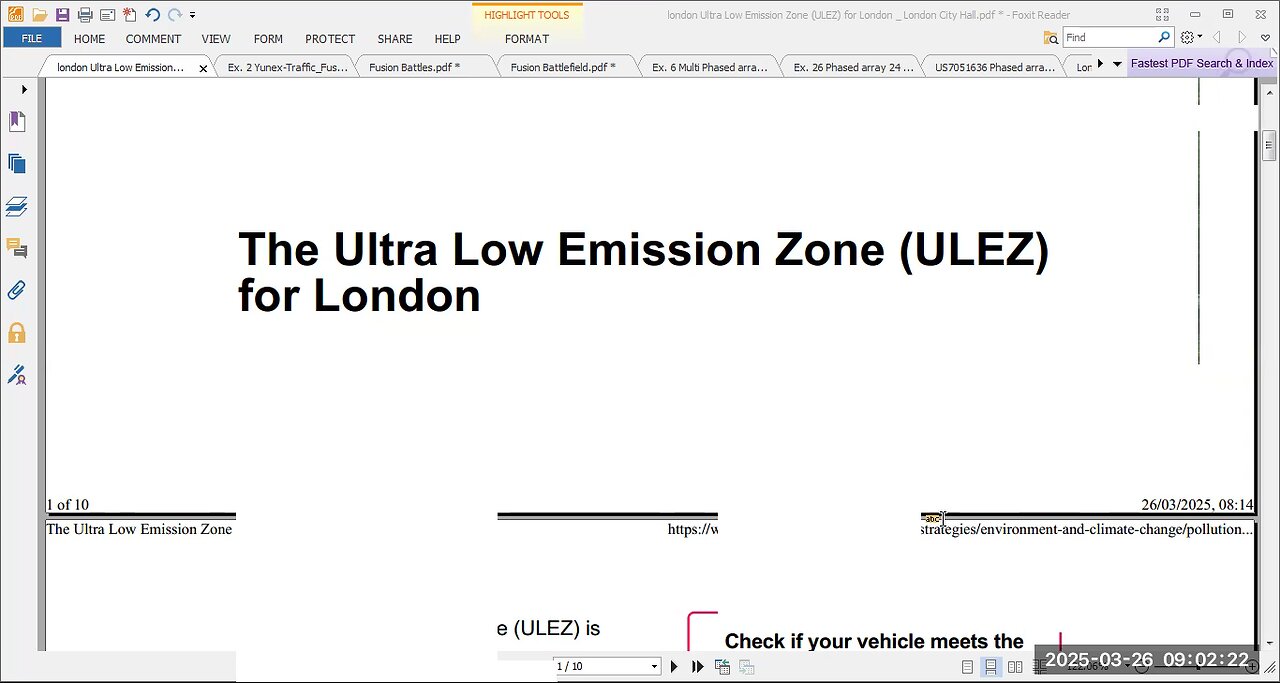Screen dimensions: 1280x683
Task: Go to the next page
Action: (674, 666)
